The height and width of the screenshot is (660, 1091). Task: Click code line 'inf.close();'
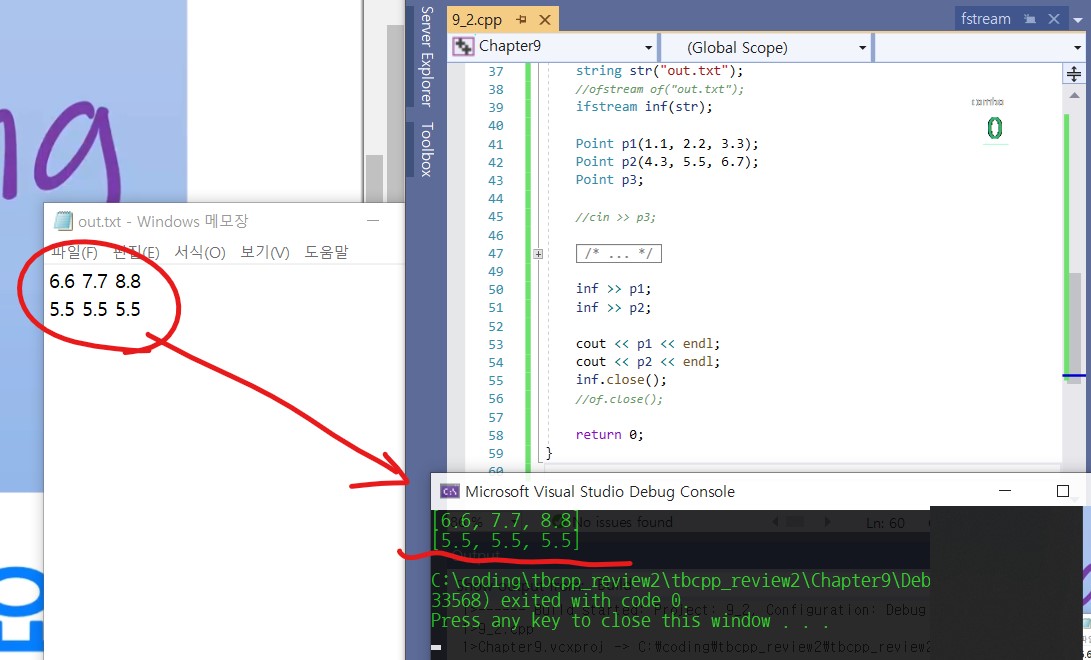(x=621, y=380)
